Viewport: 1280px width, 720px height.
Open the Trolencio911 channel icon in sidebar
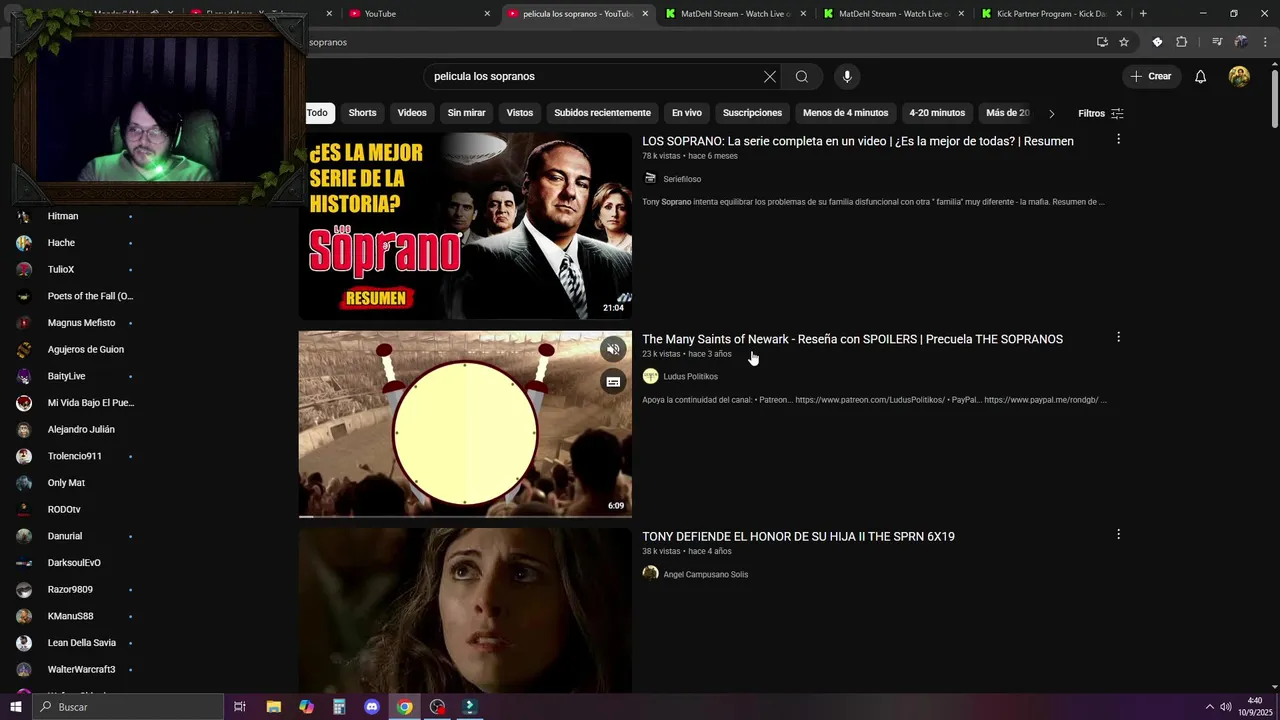pyautogui.click(x=24, y=456)
